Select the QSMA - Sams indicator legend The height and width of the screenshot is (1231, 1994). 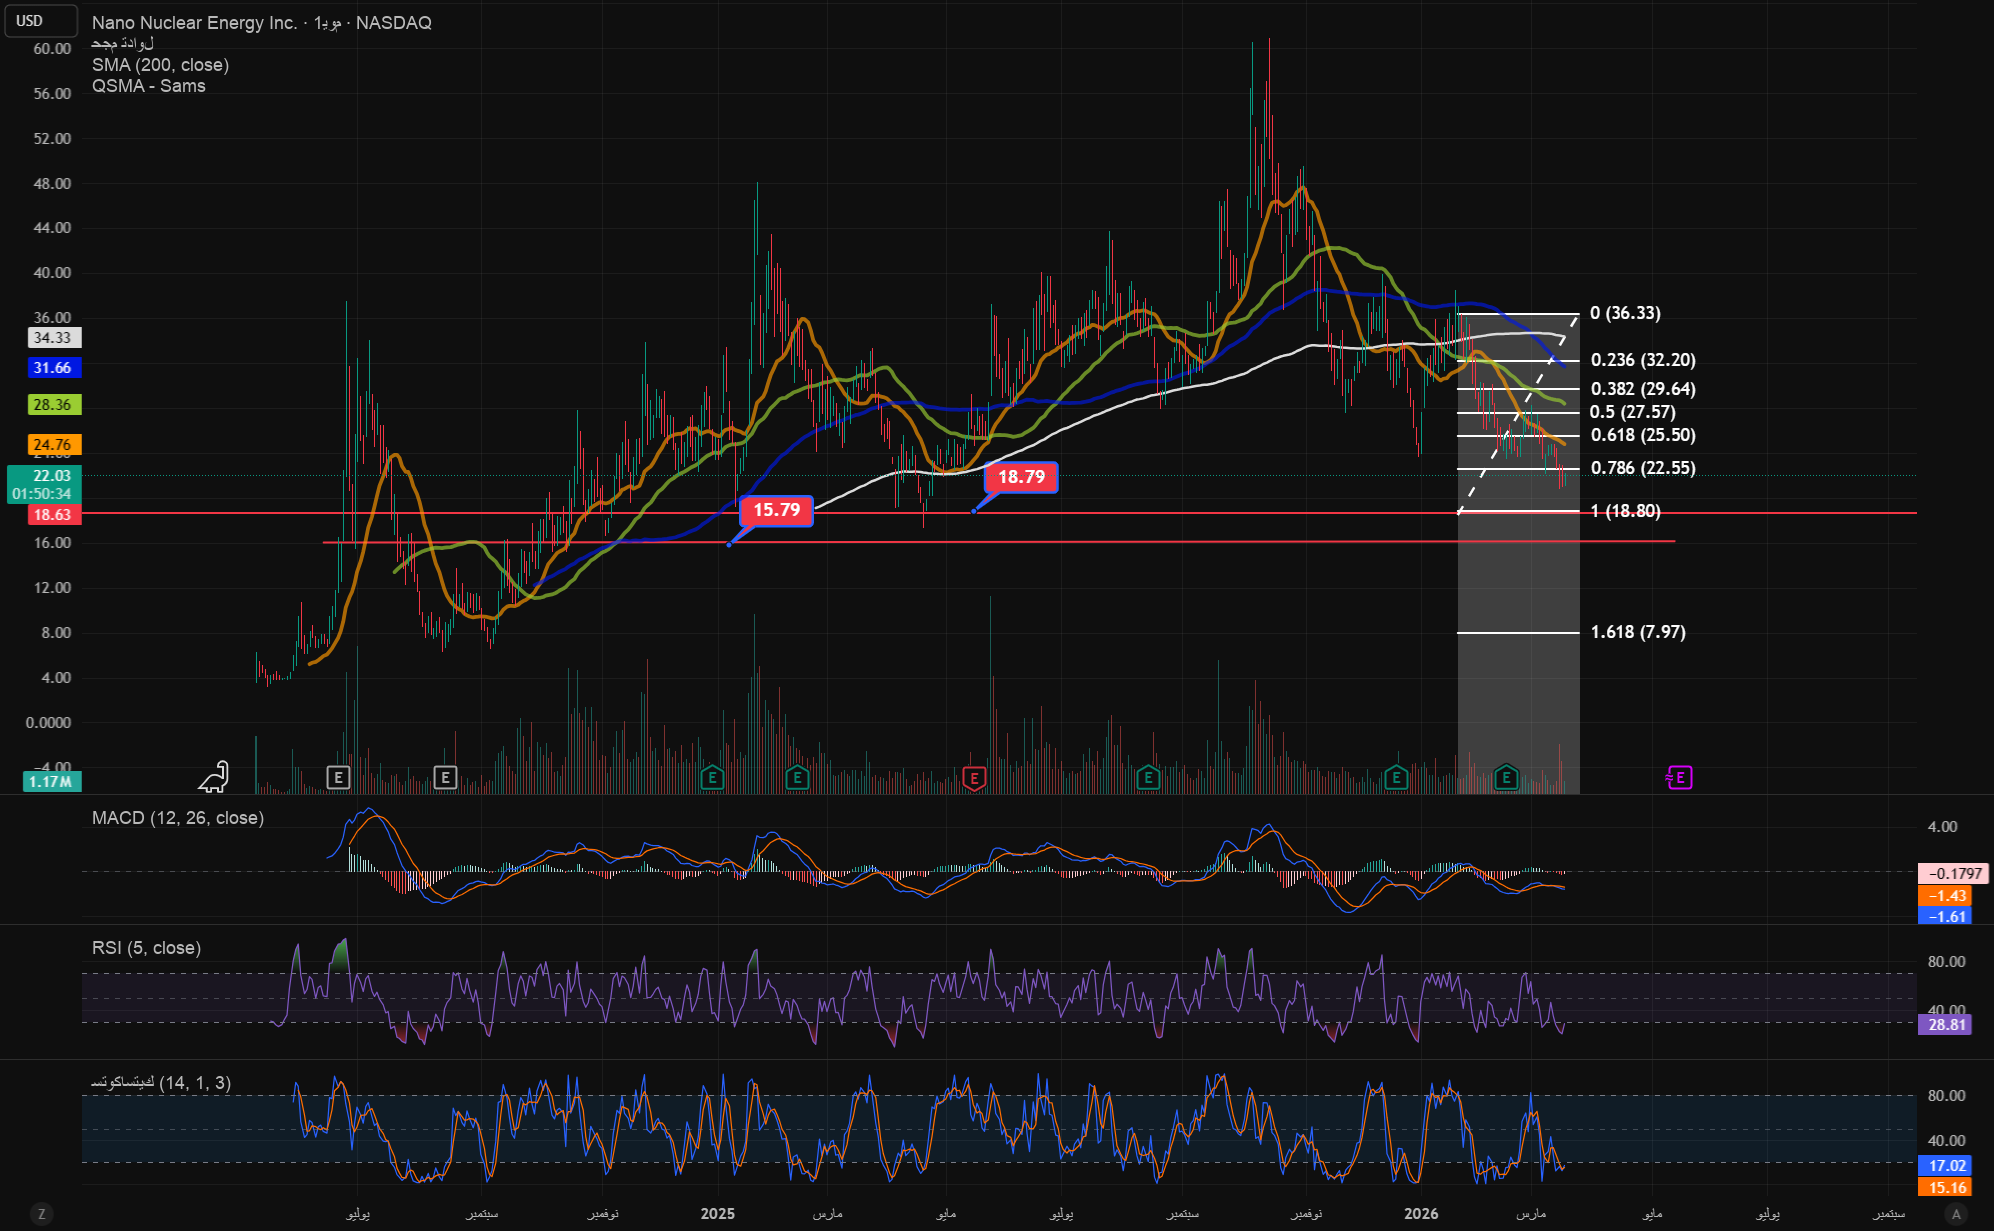pos(148,86)
